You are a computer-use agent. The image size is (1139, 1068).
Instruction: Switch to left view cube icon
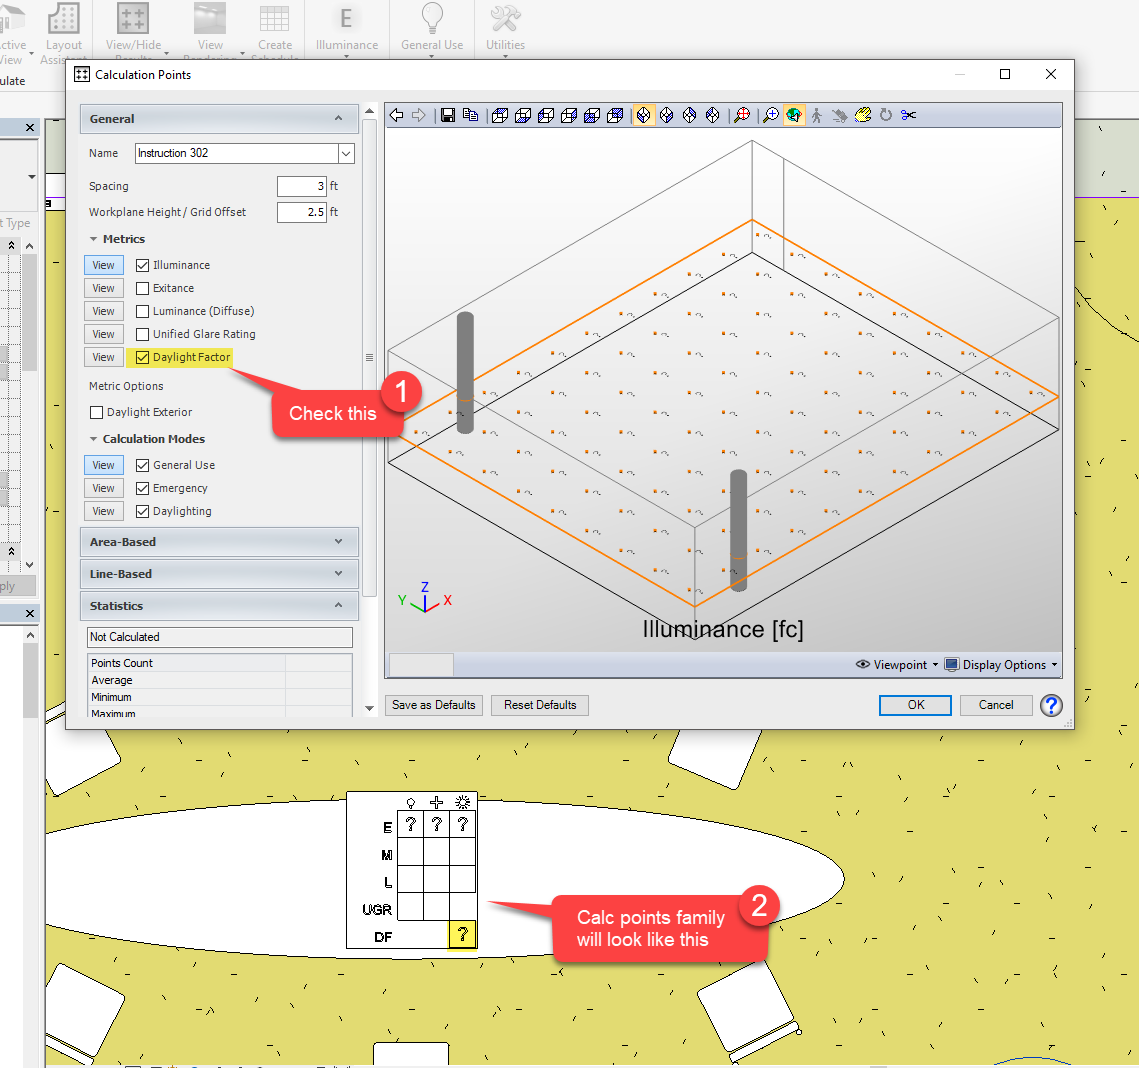[x=546, y=115]
